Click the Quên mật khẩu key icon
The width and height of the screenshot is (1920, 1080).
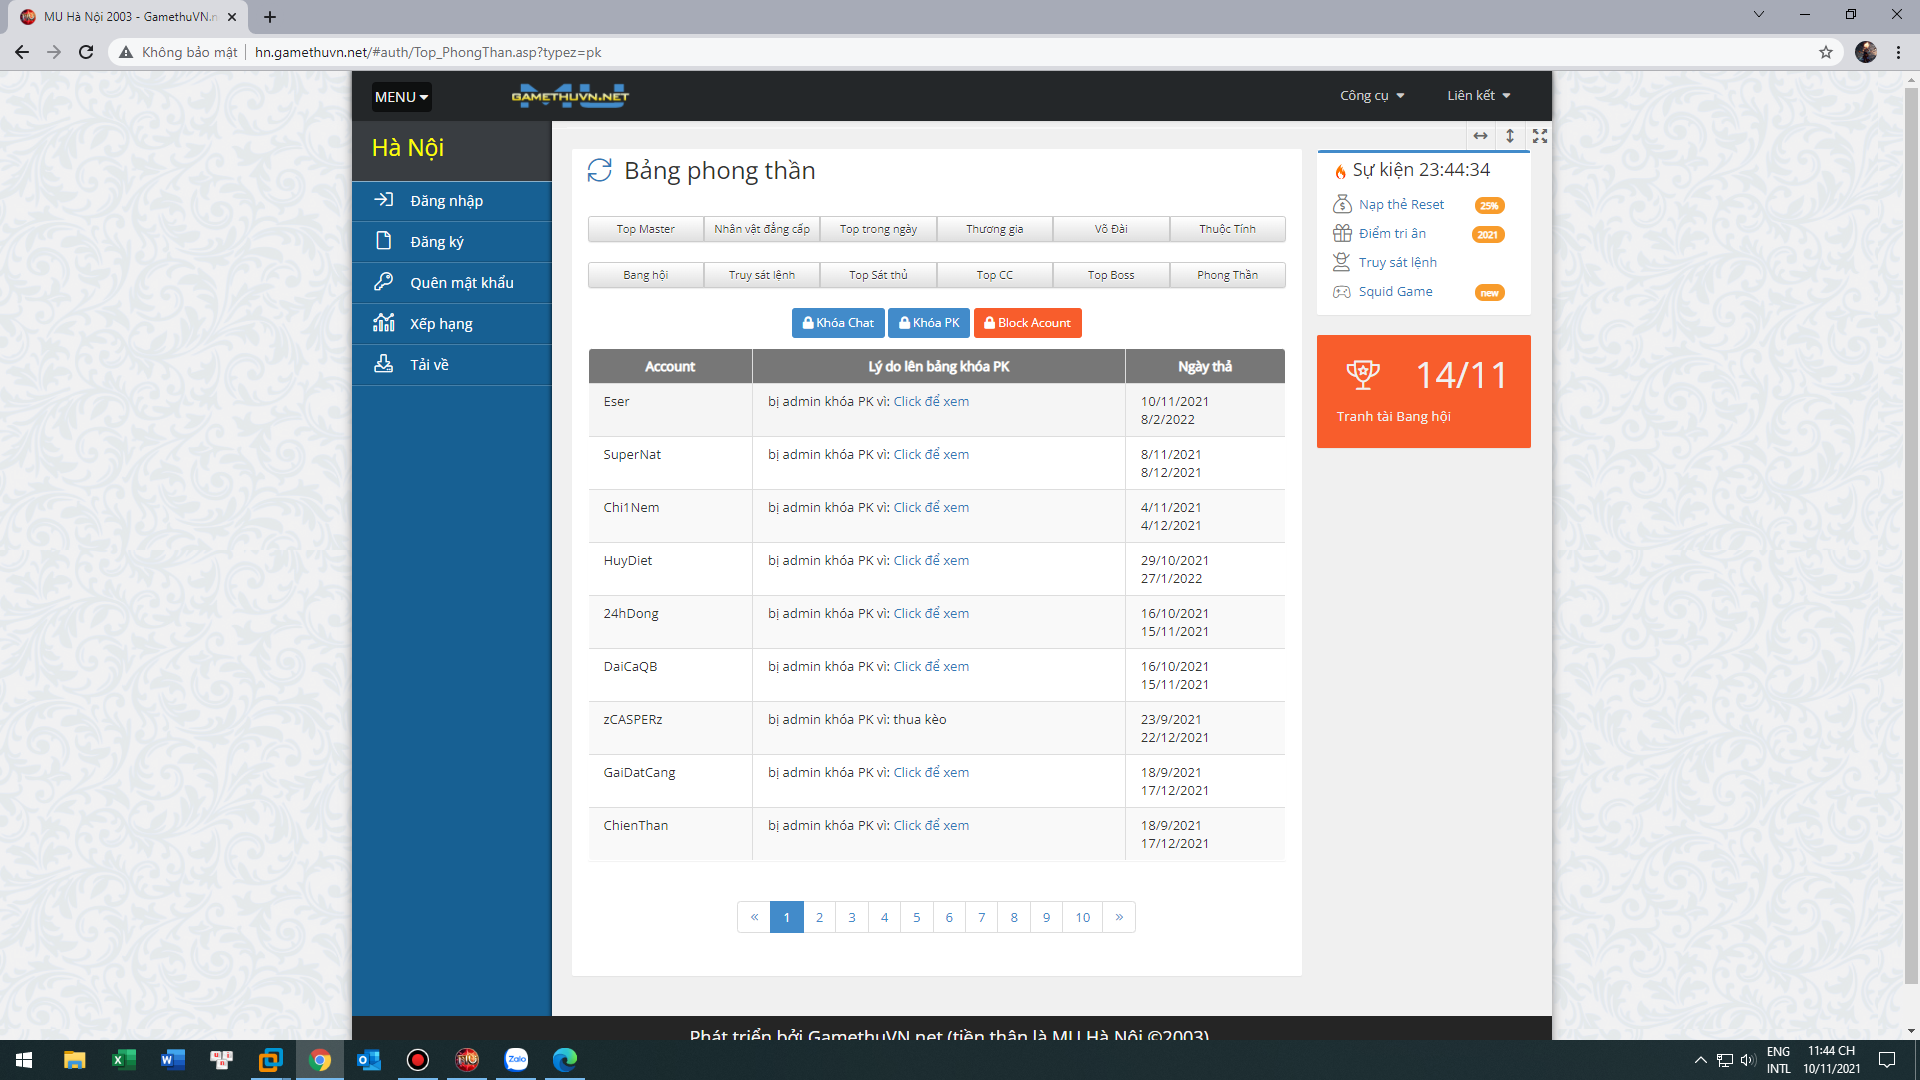pos(384,282)
